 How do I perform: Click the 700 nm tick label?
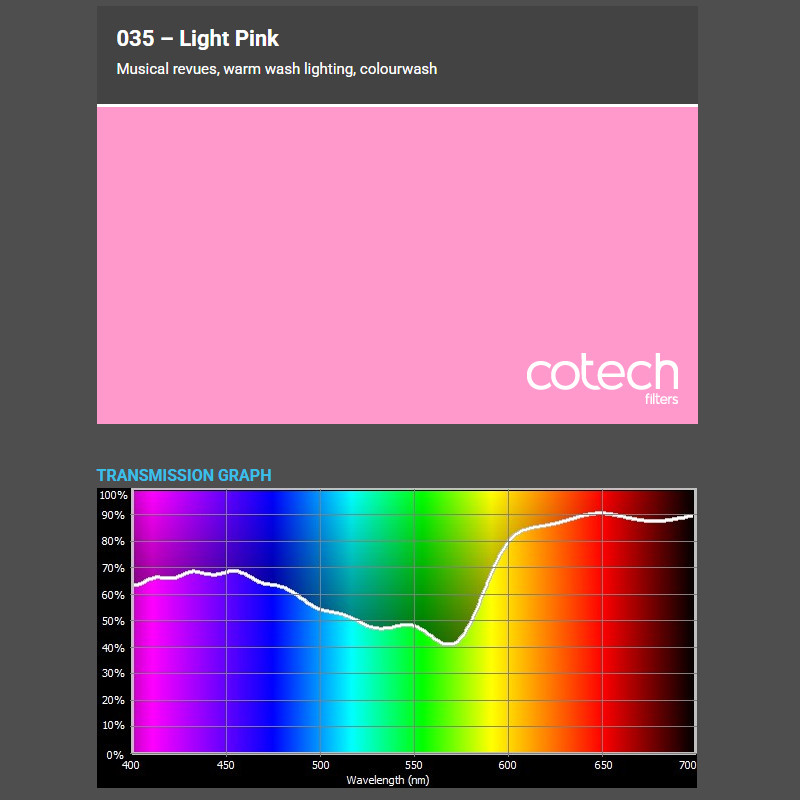pos(689,763)
